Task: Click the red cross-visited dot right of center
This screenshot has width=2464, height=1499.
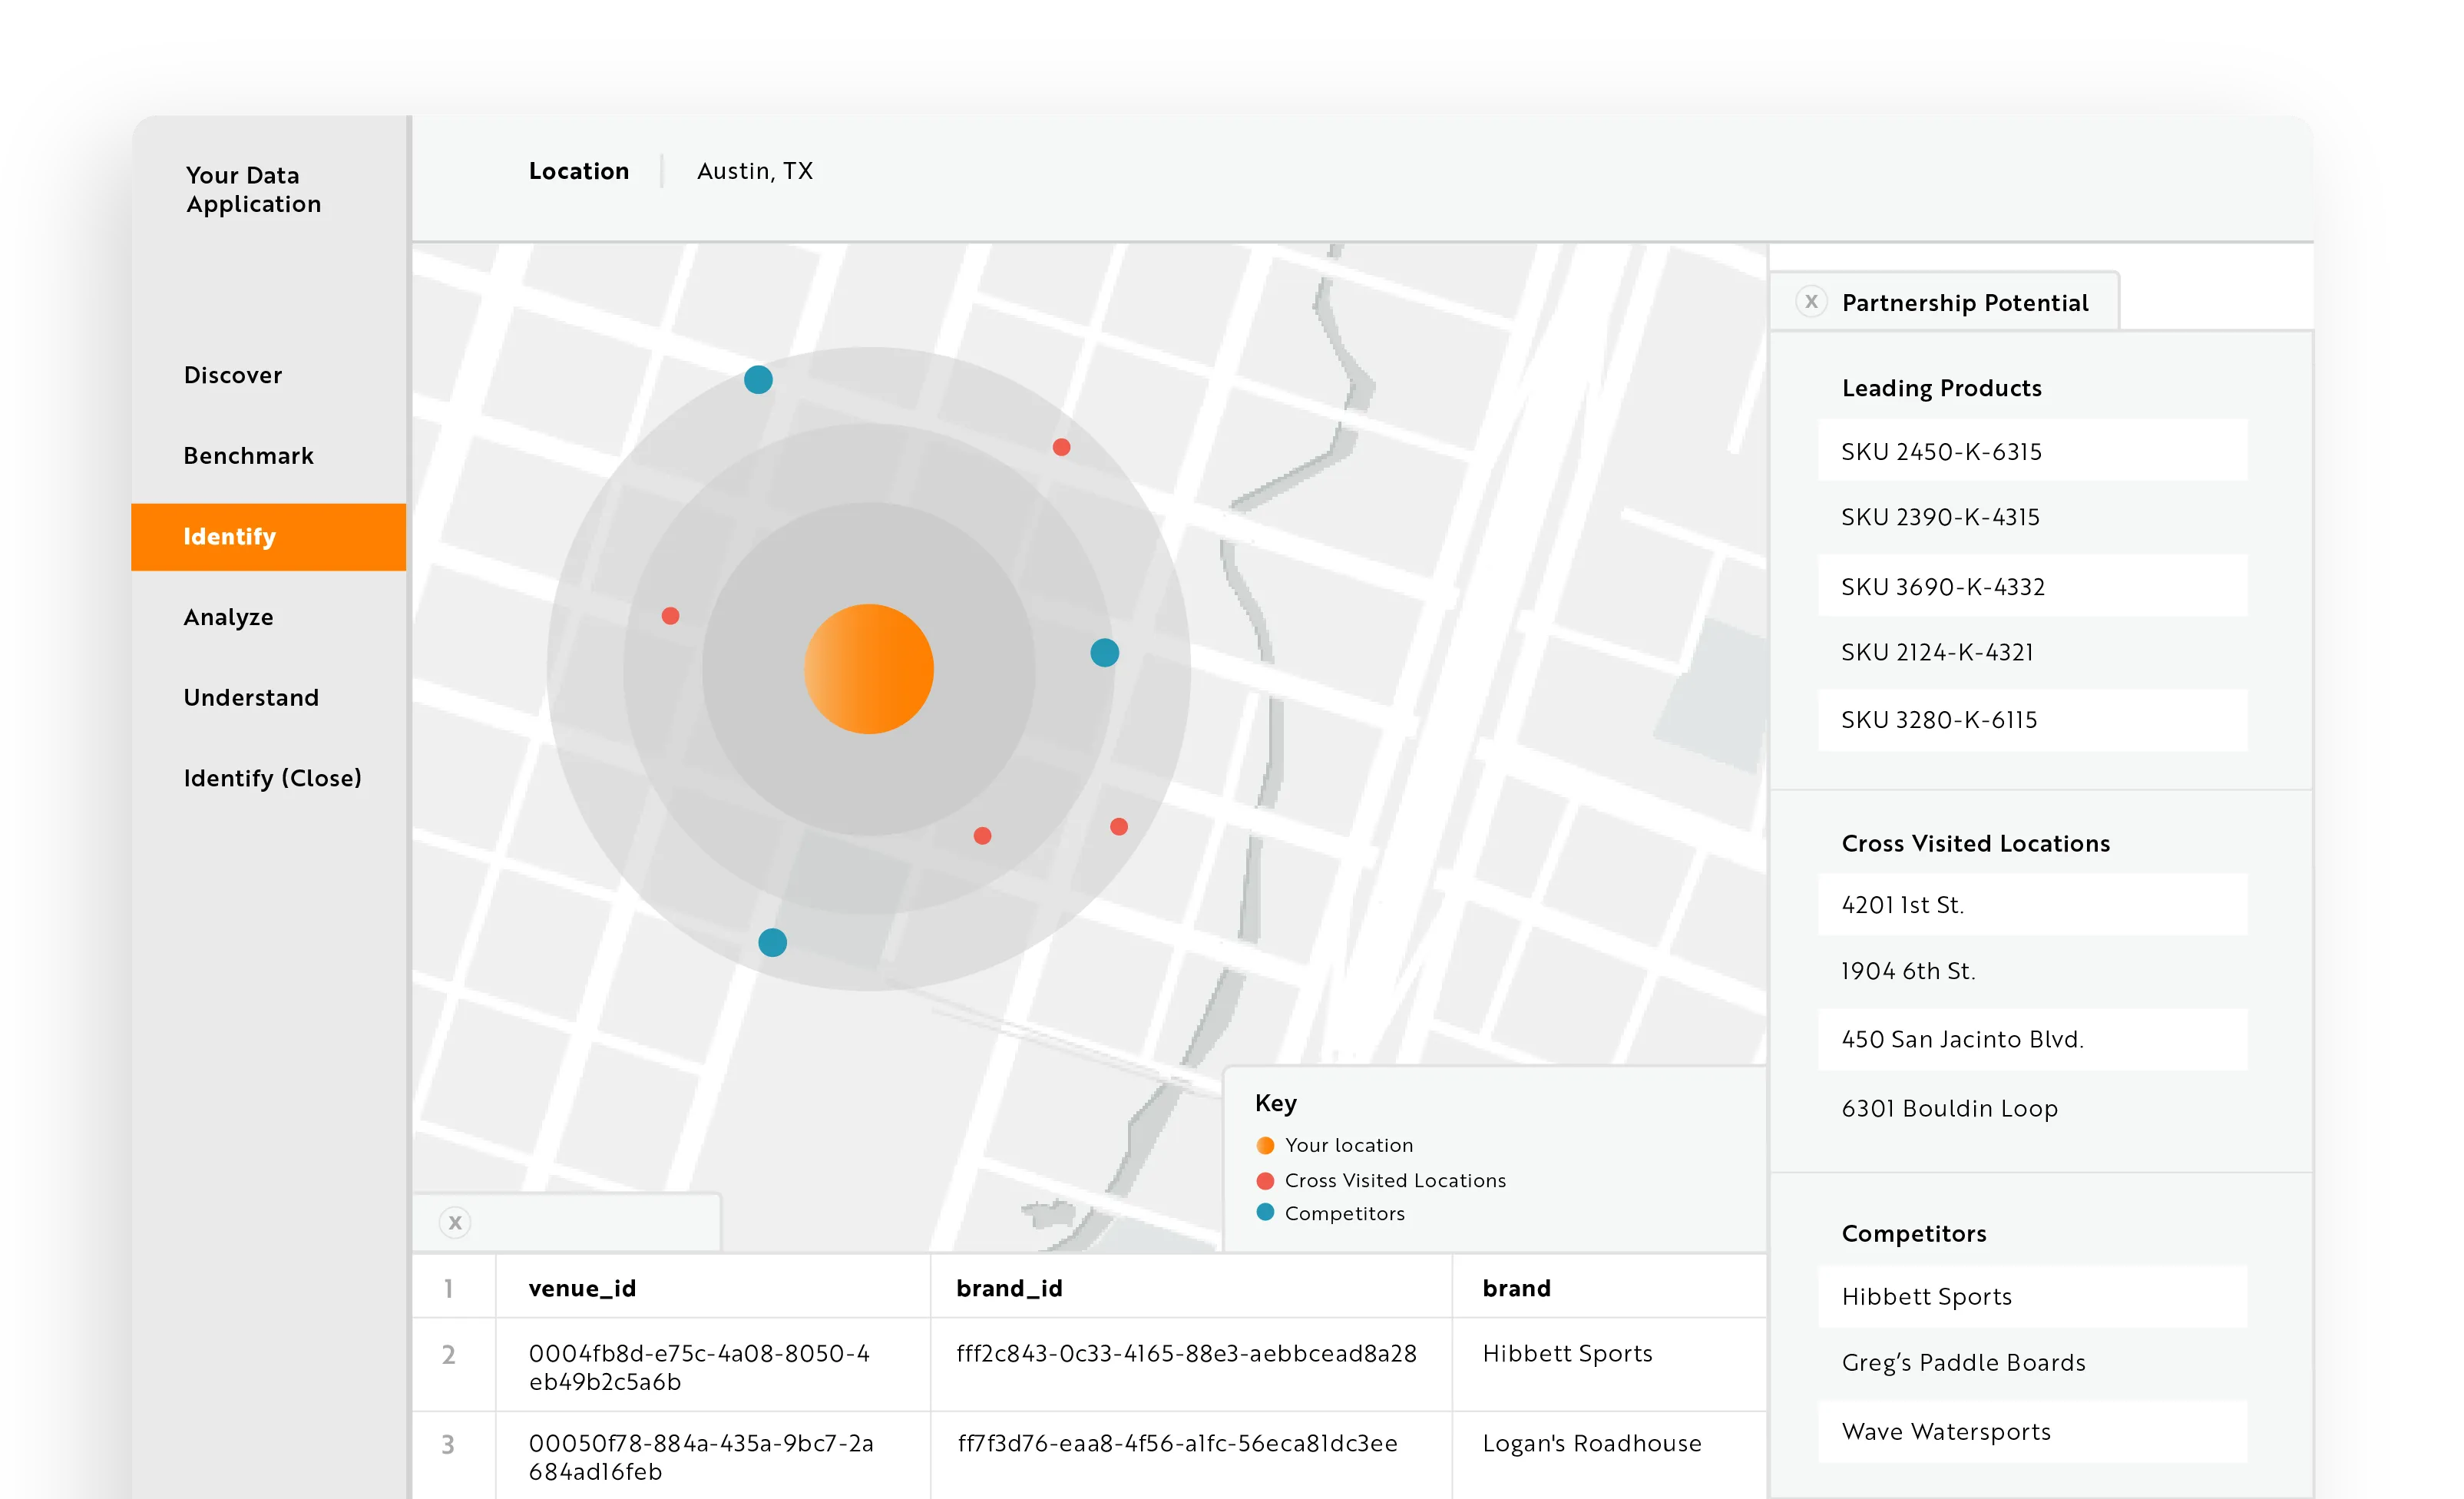Action: (1118, 826)
